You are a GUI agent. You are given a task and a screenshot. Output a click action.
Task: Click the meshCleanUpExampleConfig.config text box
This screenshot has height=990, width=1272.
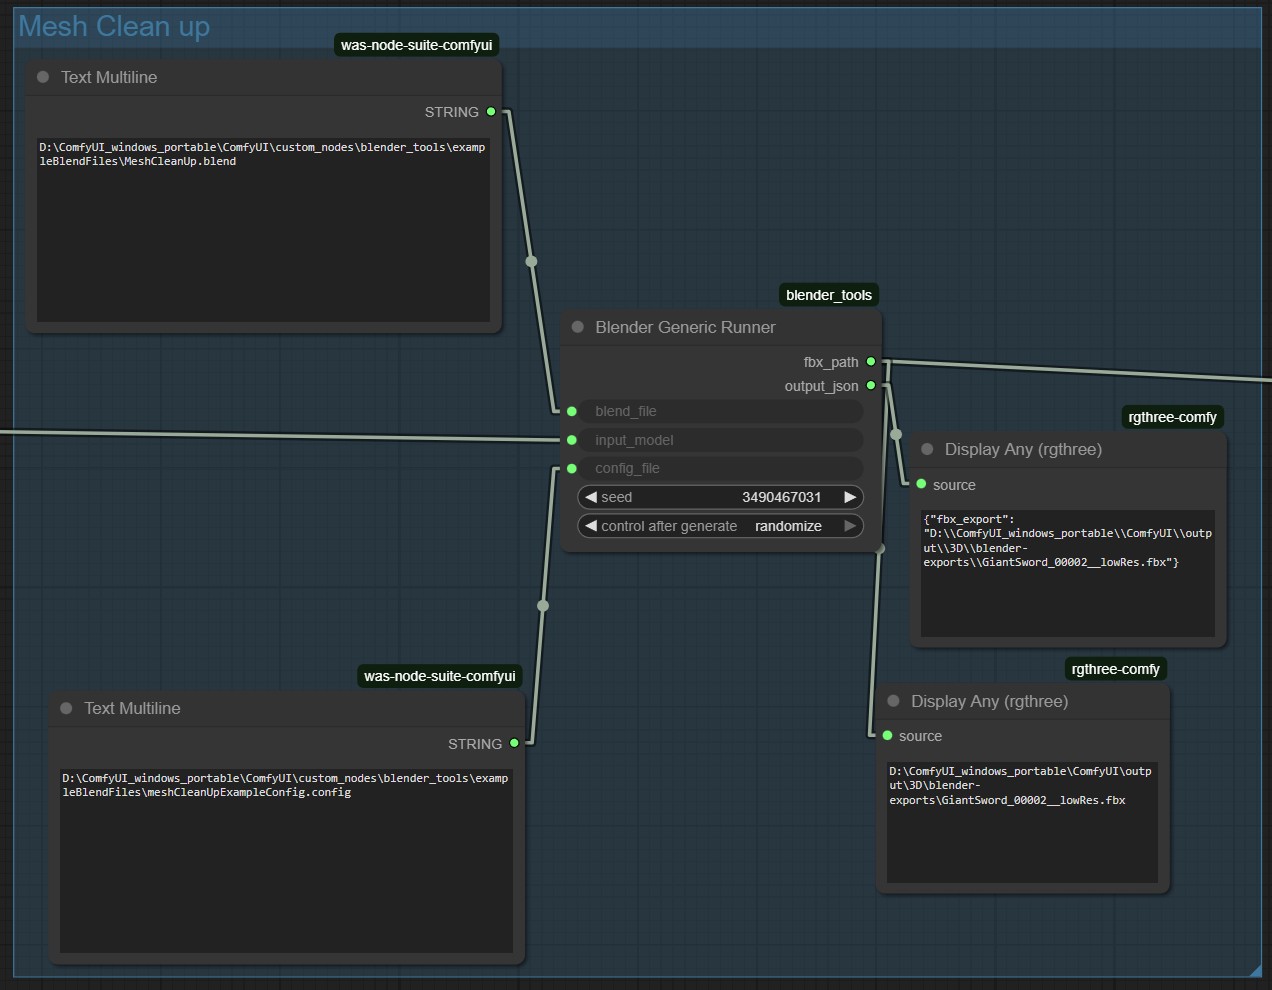tap(286, 861)
